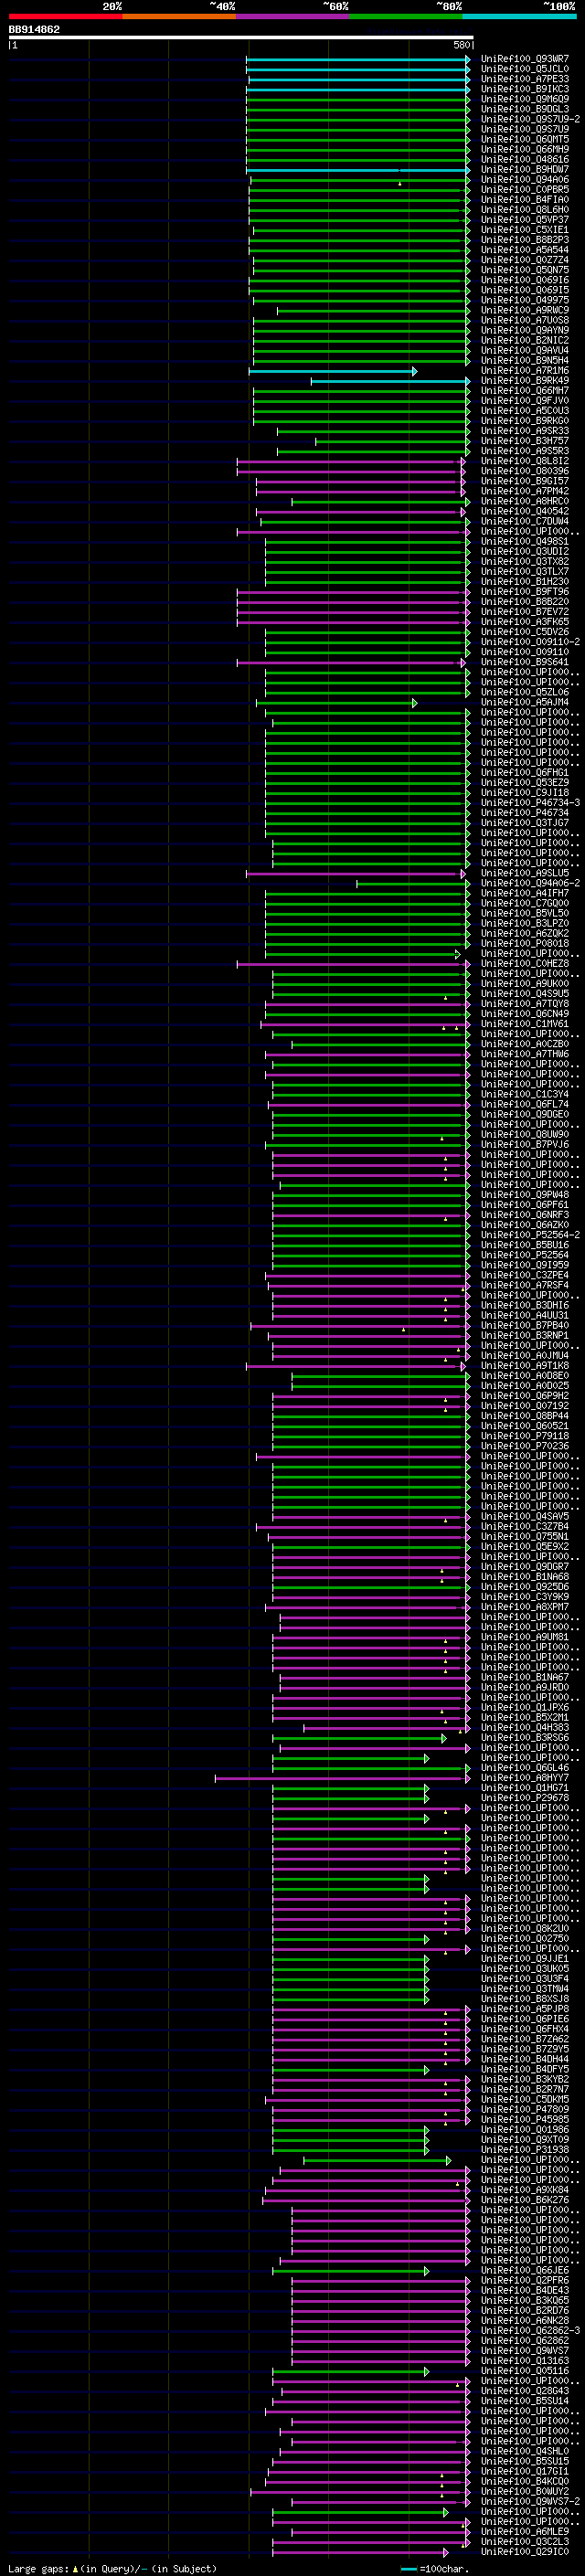
Task: Click the UniRef100_B7PB40 label
Action: pos(524,1325)
